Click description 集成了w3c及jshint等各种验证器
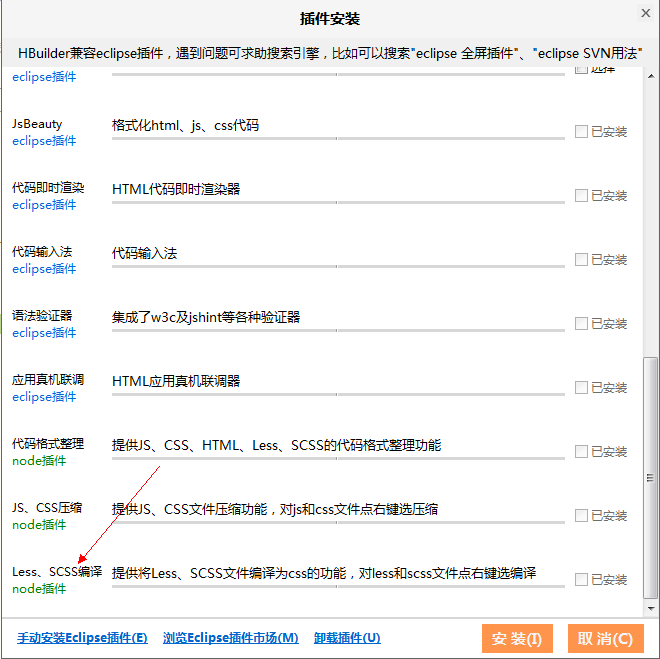Screen dimensions: 660x659 pos(206,317)
